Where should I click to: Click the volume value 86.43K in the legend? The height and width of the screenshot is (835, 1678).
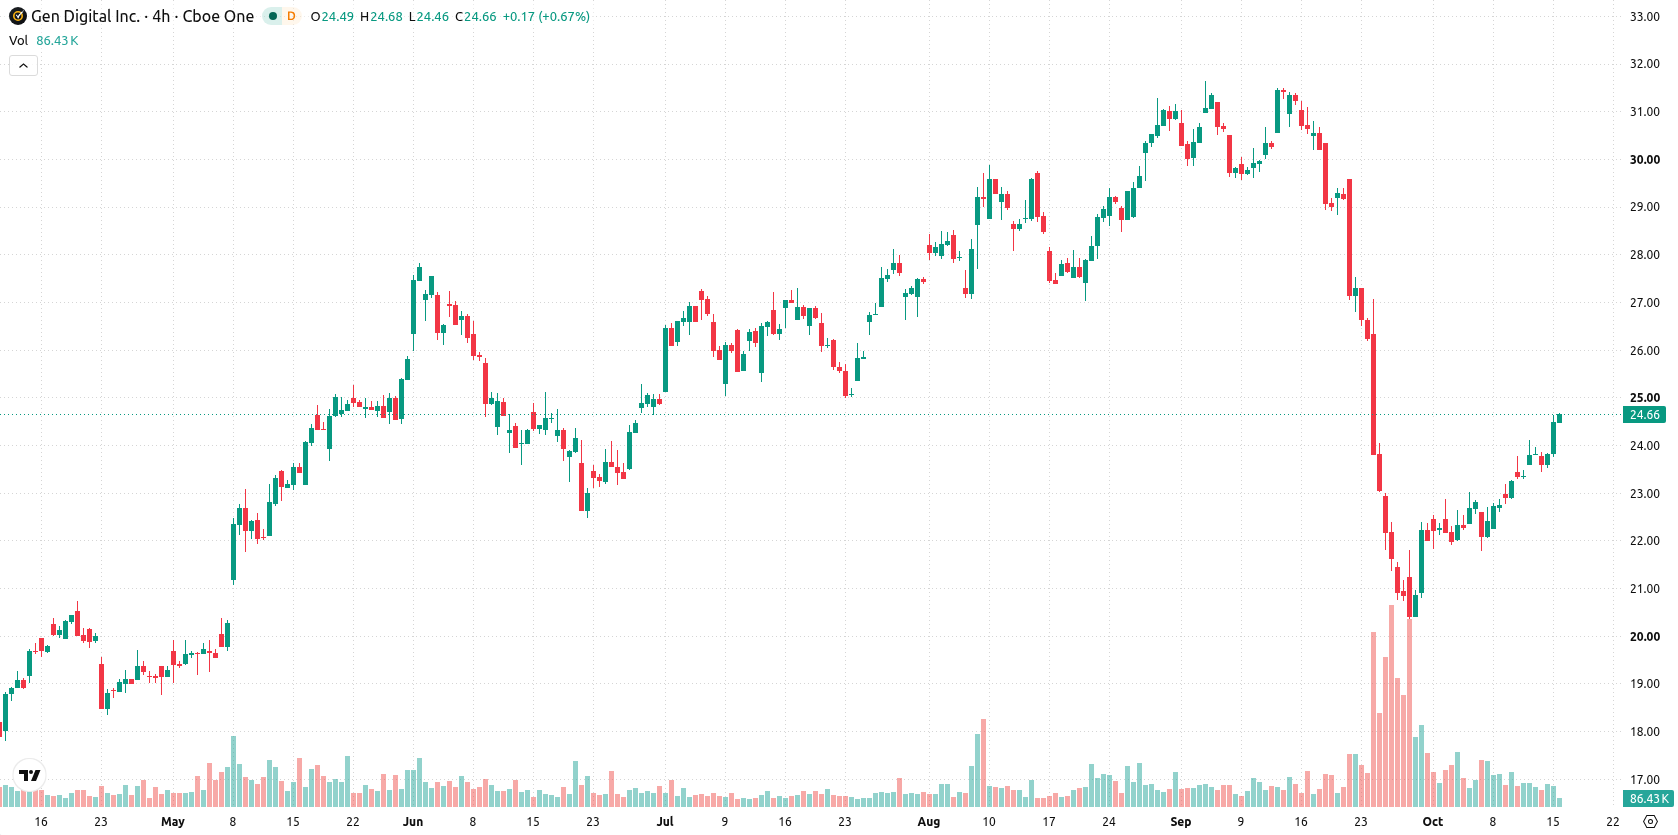click(57, 41)
